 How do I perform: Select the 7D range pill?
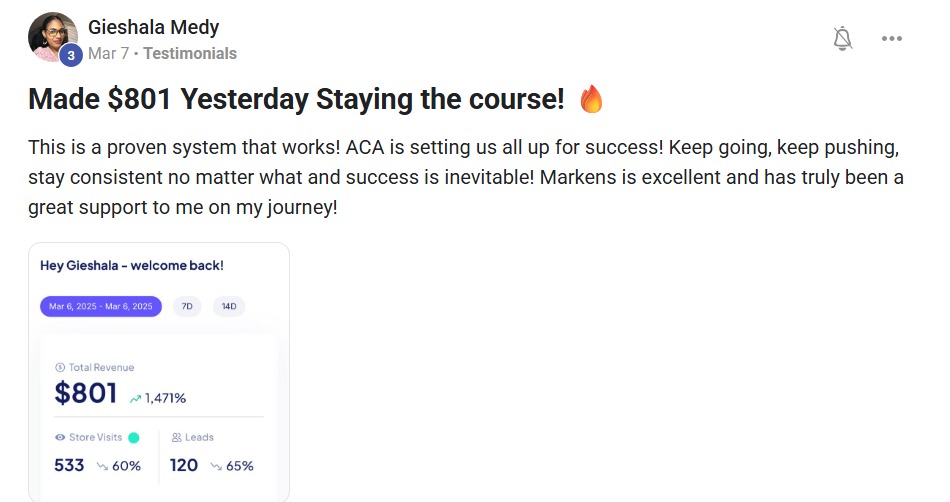(186, 306)
